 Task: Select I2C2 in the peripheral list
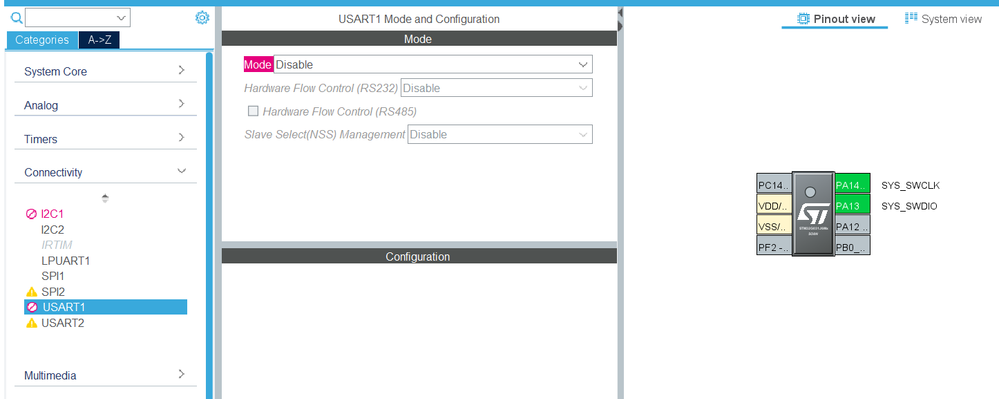(x=52, y=229)
